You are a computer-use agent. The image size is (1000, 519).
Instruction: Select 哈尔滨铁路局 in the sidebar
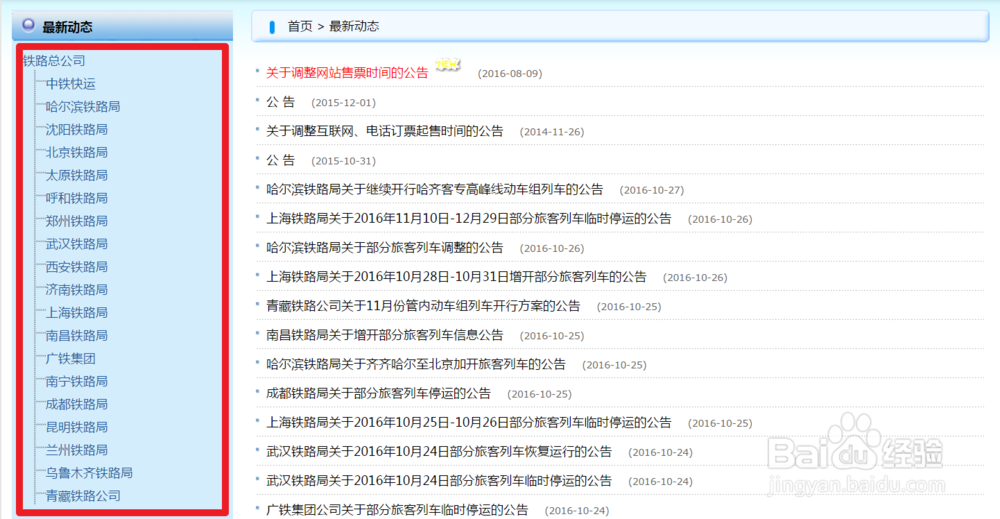pos(83,106)
